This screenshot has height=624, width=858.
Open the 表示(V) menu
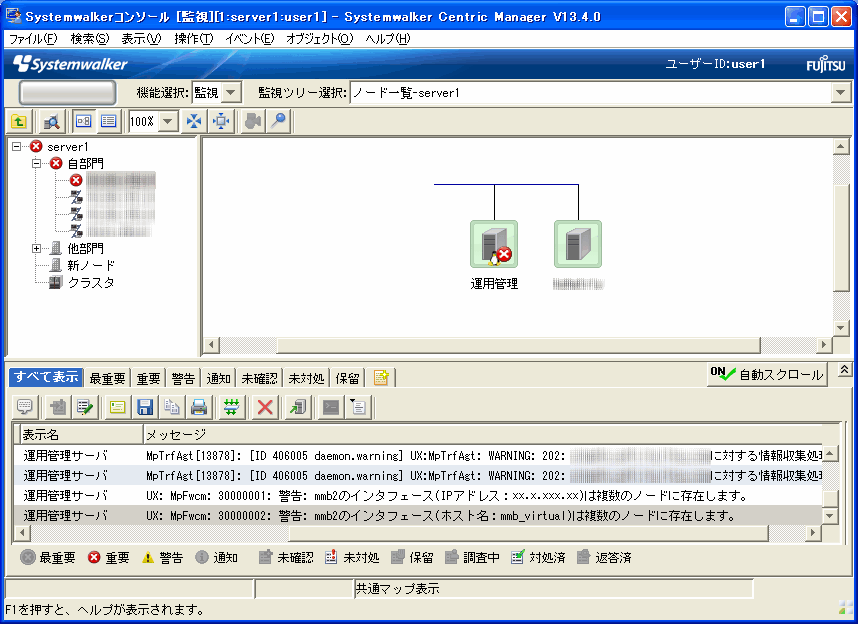[141, 39]
